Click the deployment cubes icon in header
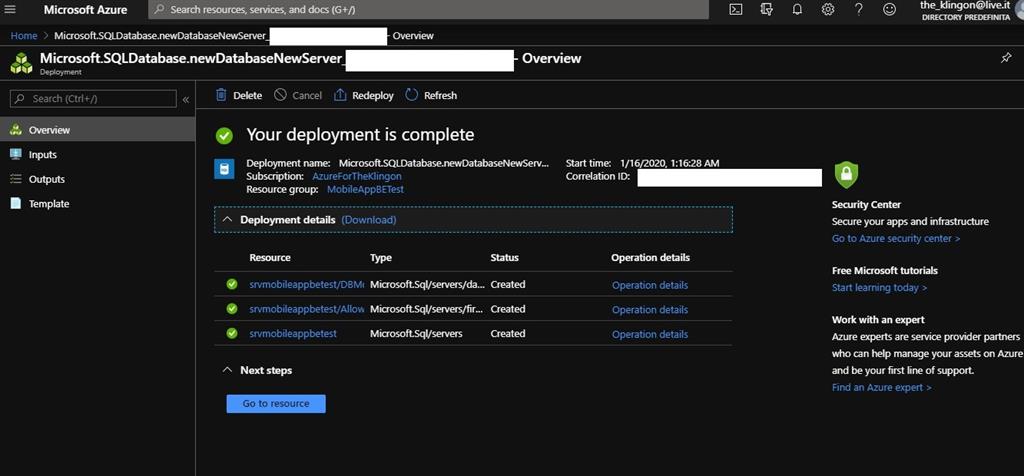 pyautogui.click(x=21, y=63)
